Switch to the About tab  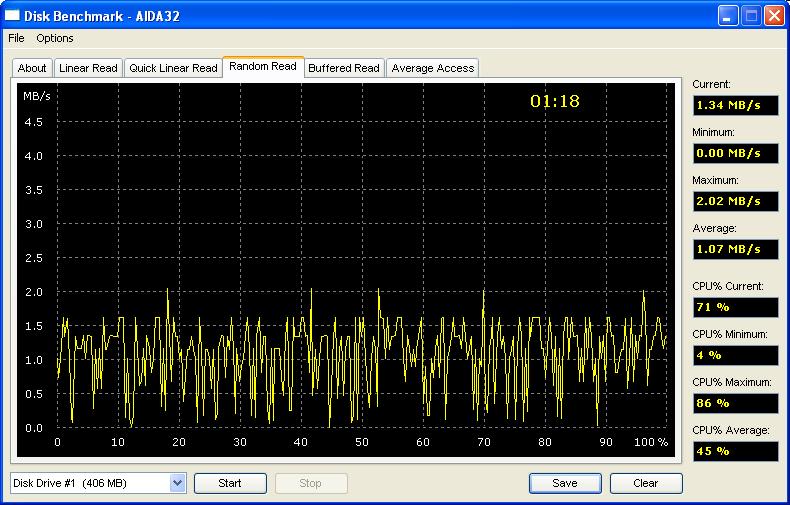tap(32, 68)
